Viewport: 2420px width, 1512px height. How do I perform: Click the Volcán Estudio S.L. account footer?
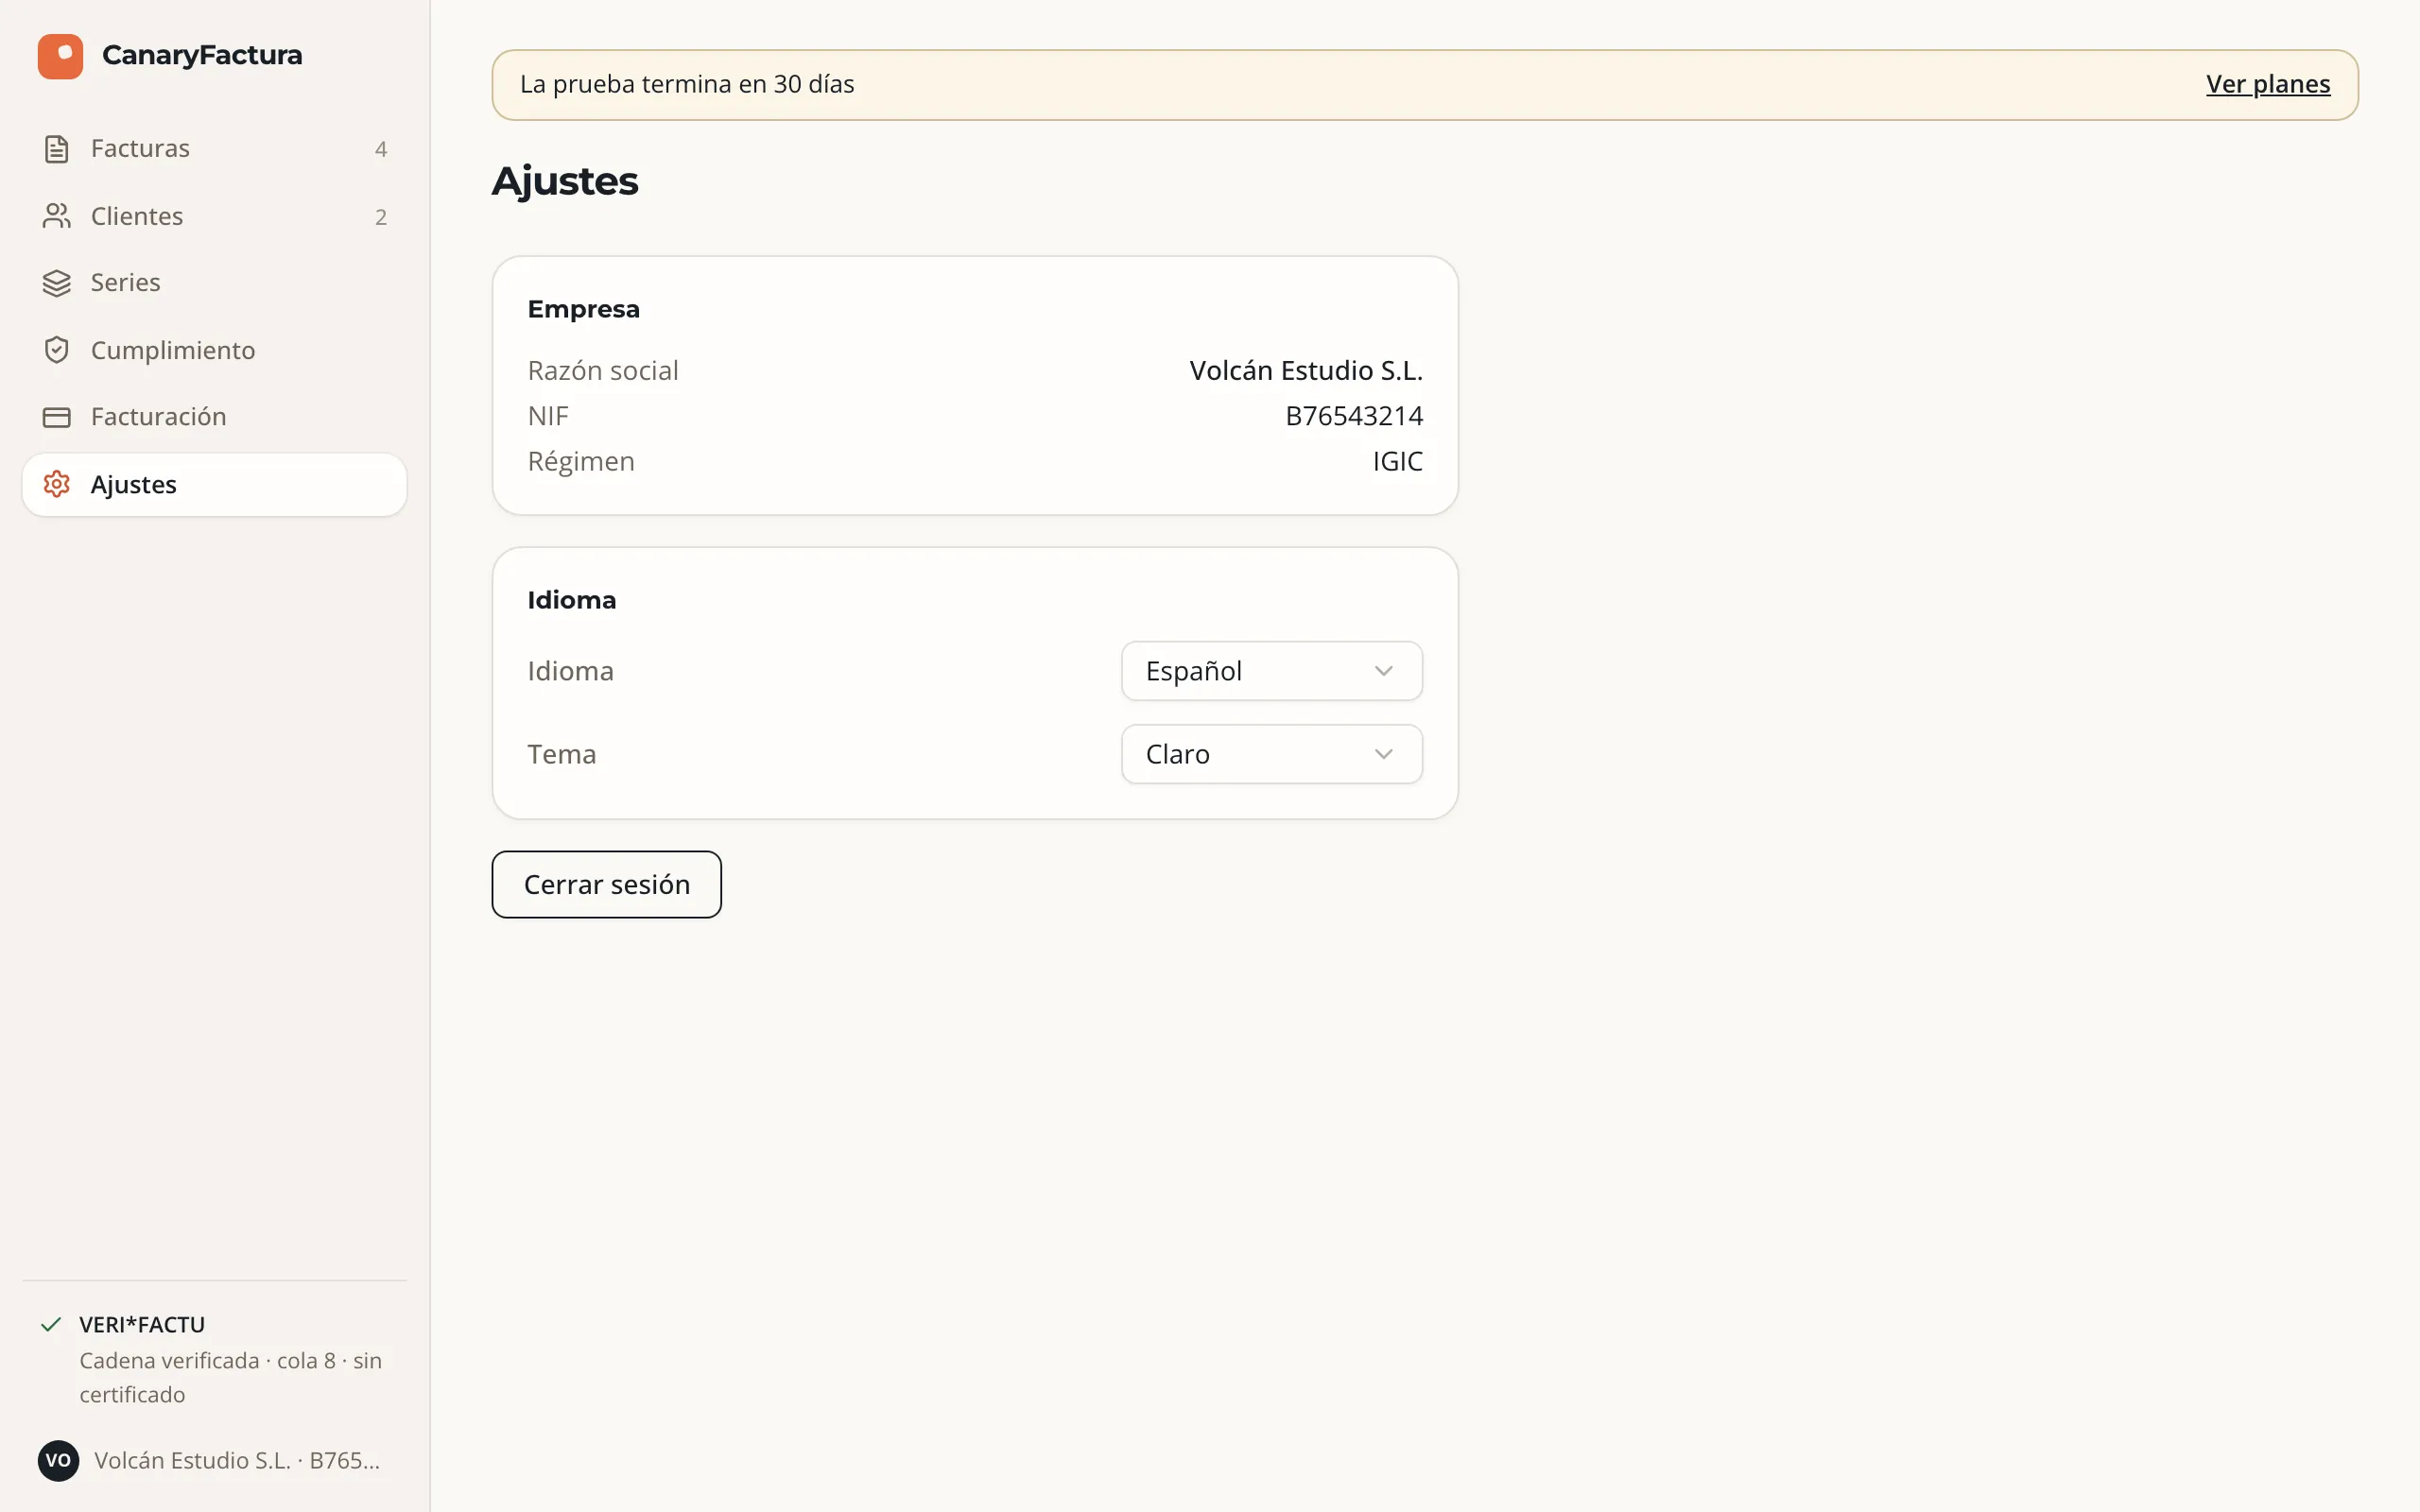point(214,1460)
